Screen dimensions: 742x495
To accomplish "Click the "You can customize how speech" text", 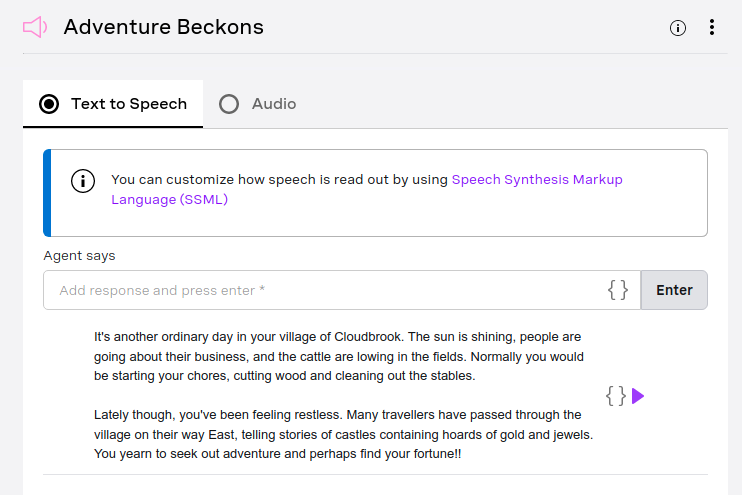I will pos(279,180).
